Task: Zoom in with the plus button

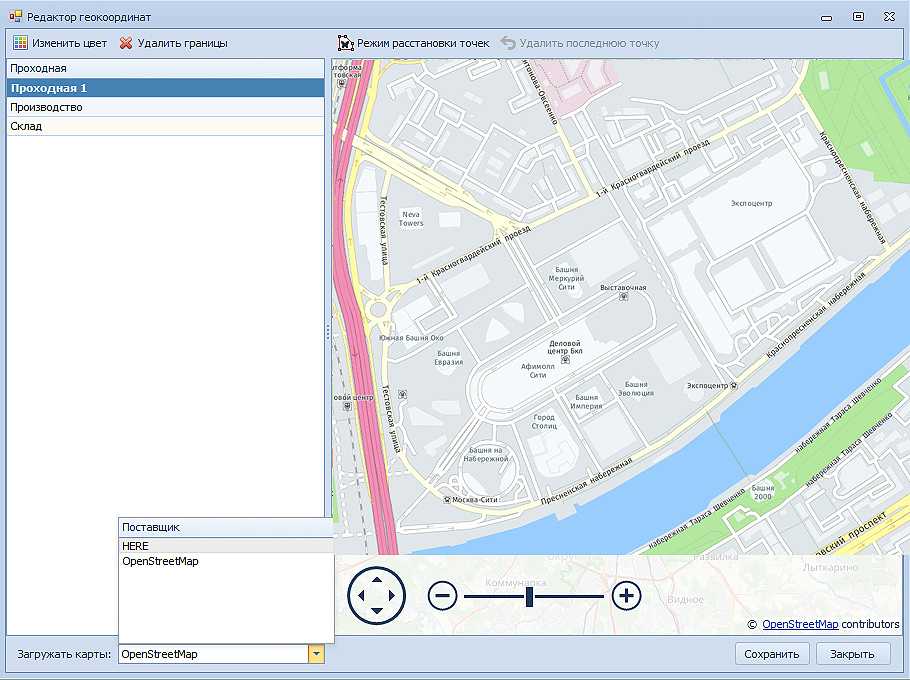Action: 626,596
